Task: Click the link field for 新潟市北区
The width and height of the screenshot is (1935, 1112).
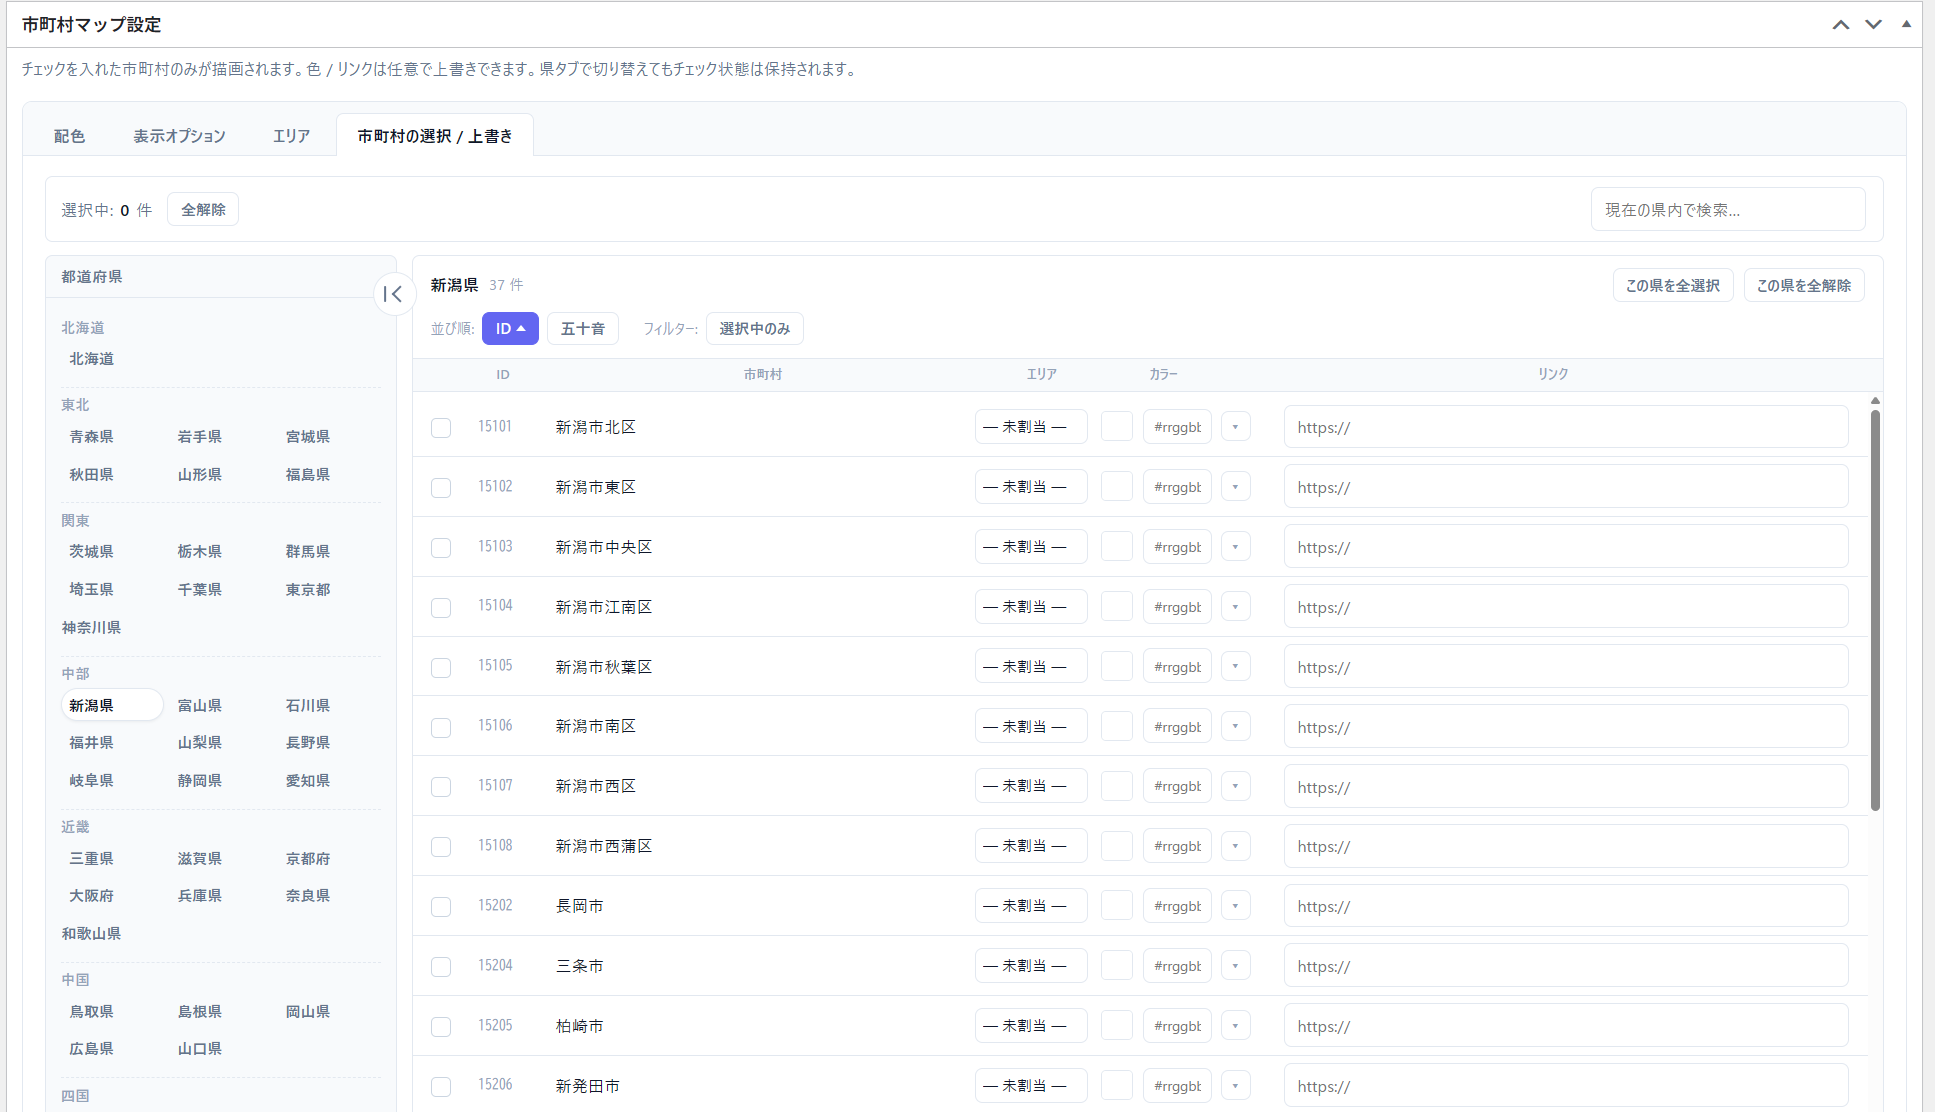Action: click(x=1566, y=427)
